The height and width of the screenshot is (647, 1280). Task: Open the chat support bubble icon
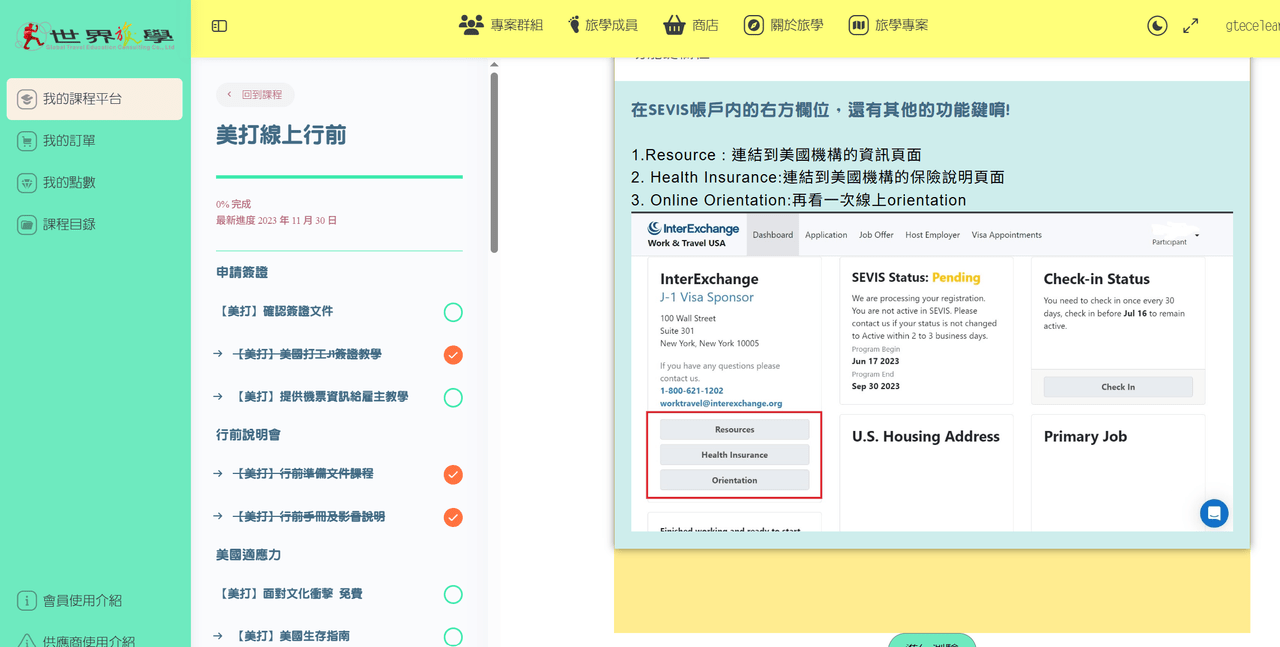click(1214, 513)
